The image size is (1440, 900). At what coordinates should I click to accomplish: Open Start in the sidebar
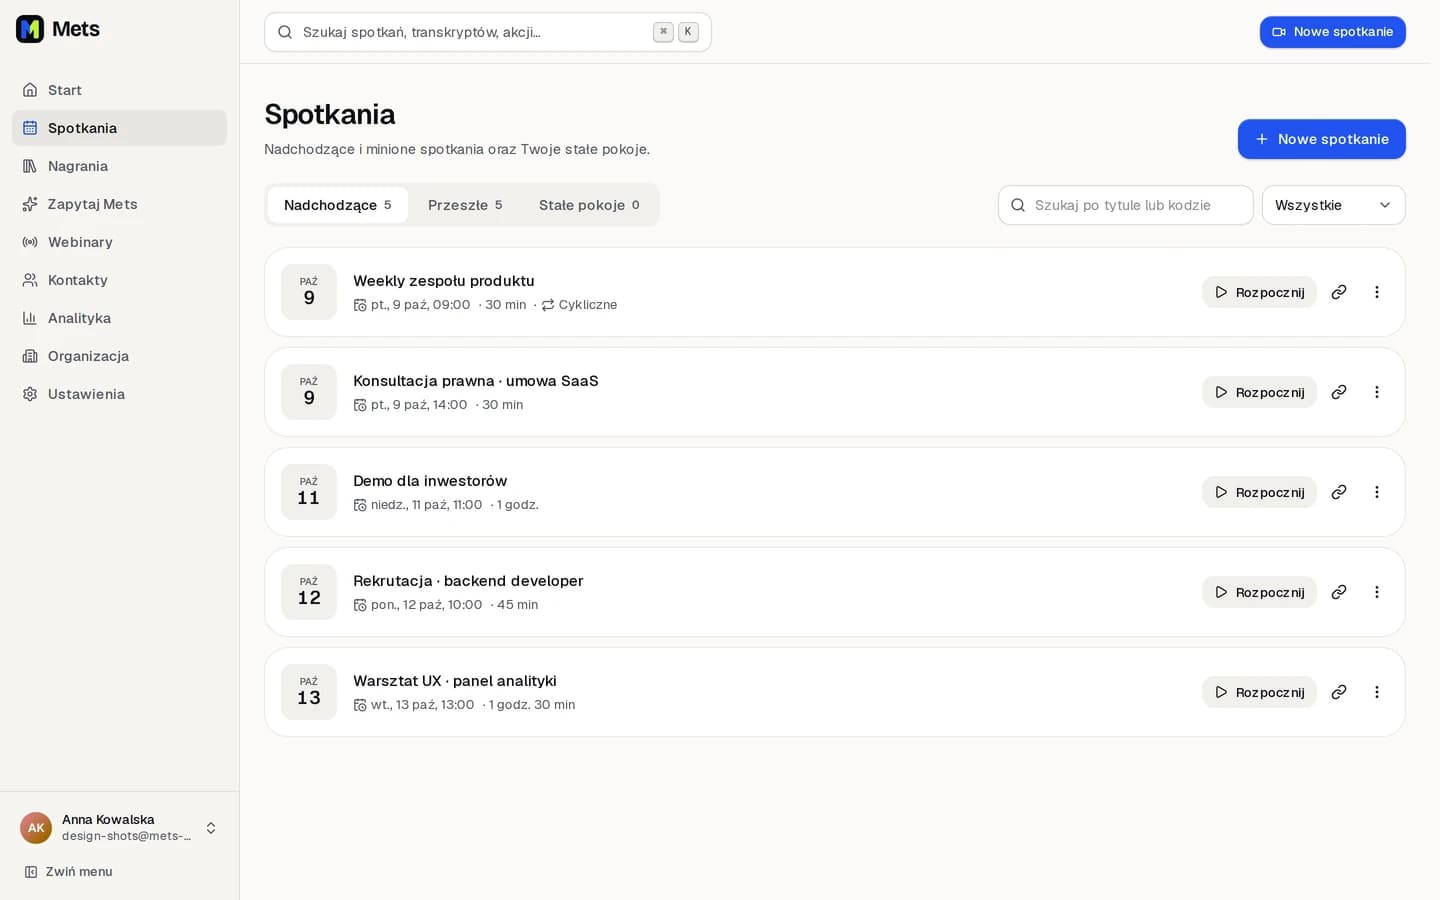tap(119, 90)
